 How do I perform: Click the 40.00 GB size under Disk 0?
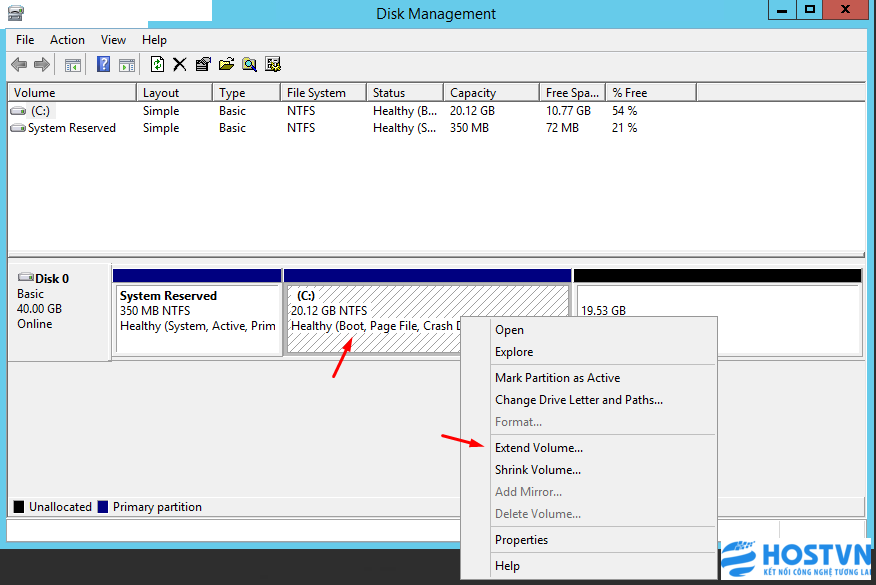pos(39,309)
